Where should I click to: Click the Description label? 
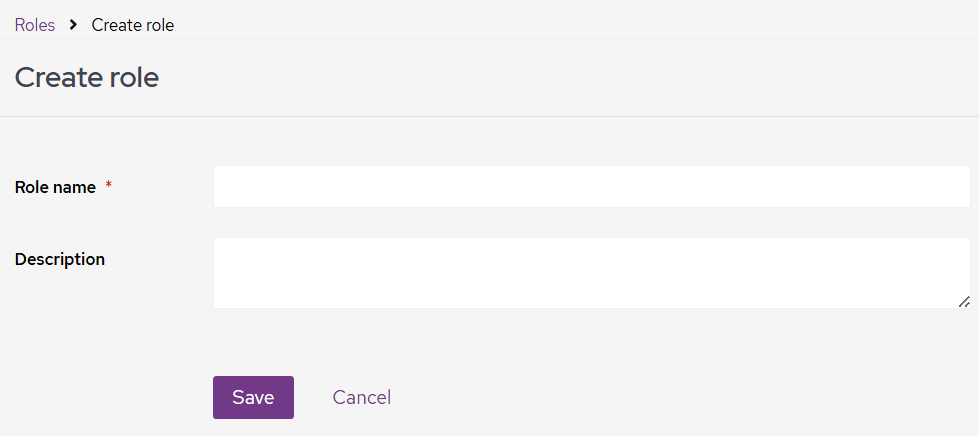pyautogui.click(x=60, y=259)
